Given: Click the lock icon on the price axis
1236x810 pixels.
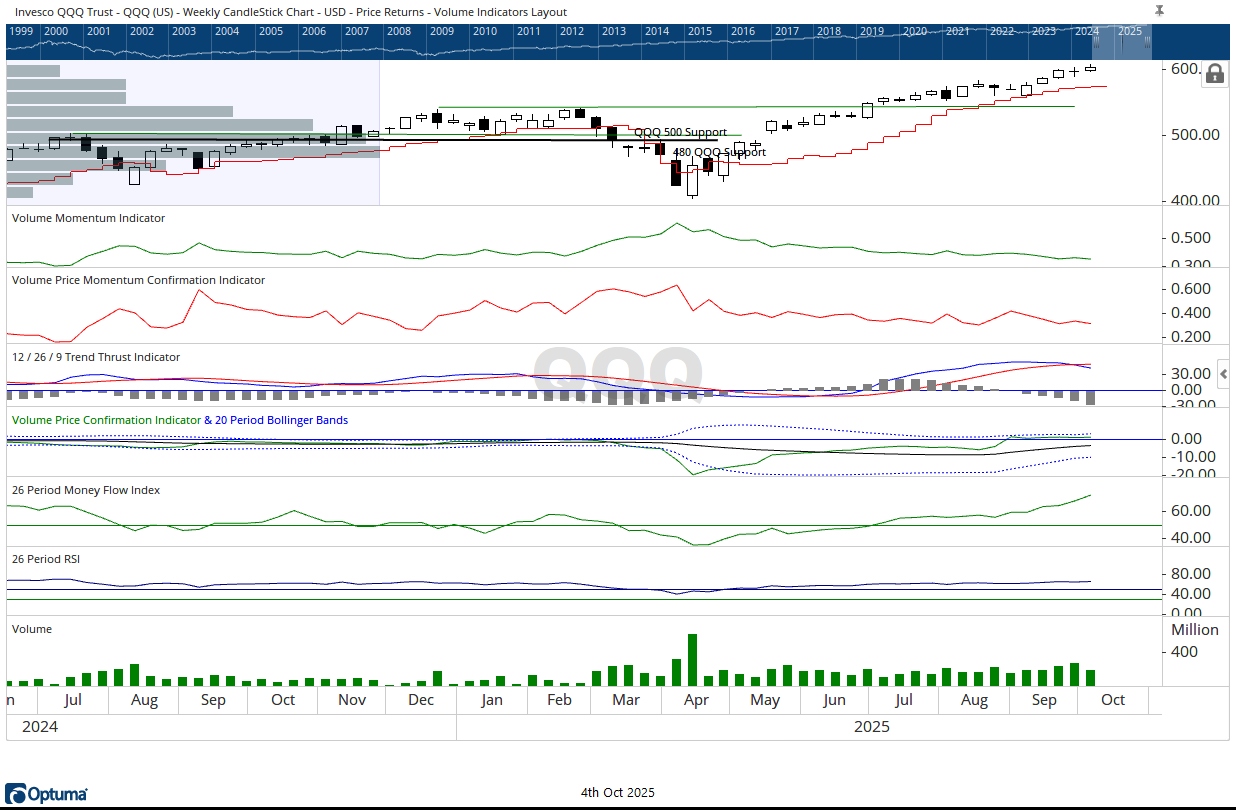Looking at the screenshot, I should (x=1214, y=74).
